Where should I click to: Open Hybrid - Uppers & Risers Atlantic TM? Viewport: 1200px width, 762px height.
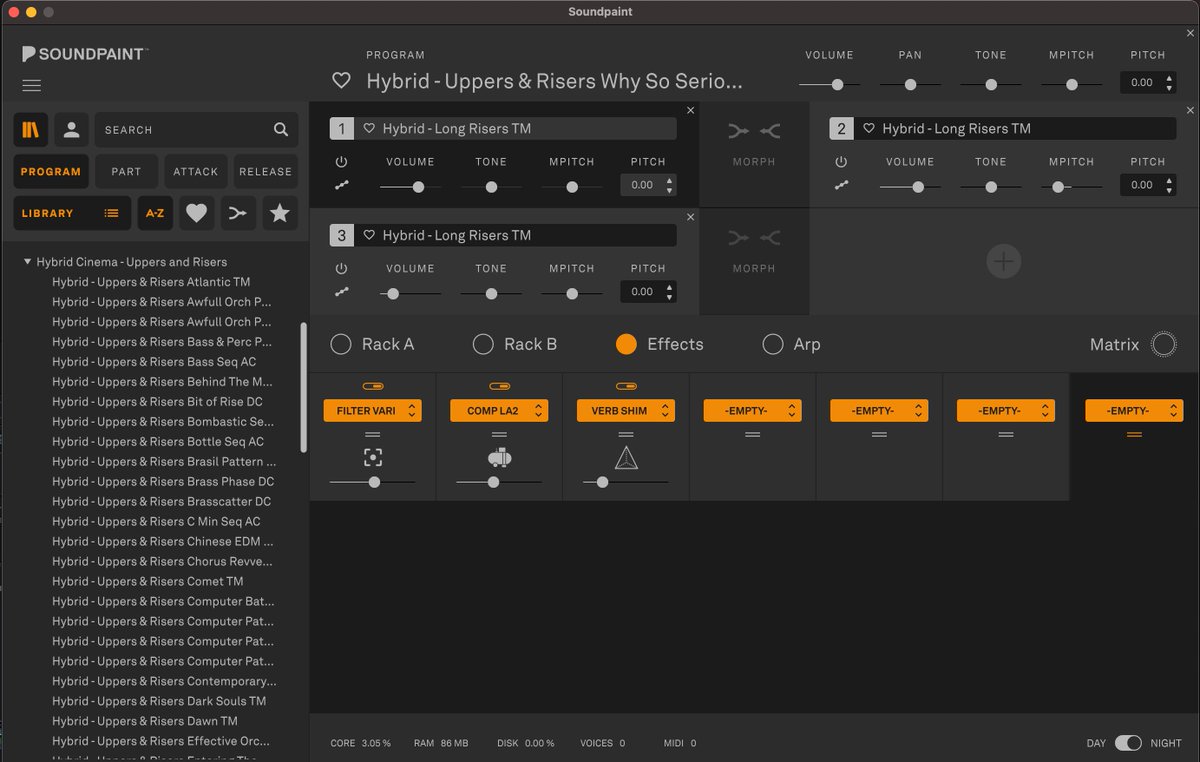click(x=151, y=282)
